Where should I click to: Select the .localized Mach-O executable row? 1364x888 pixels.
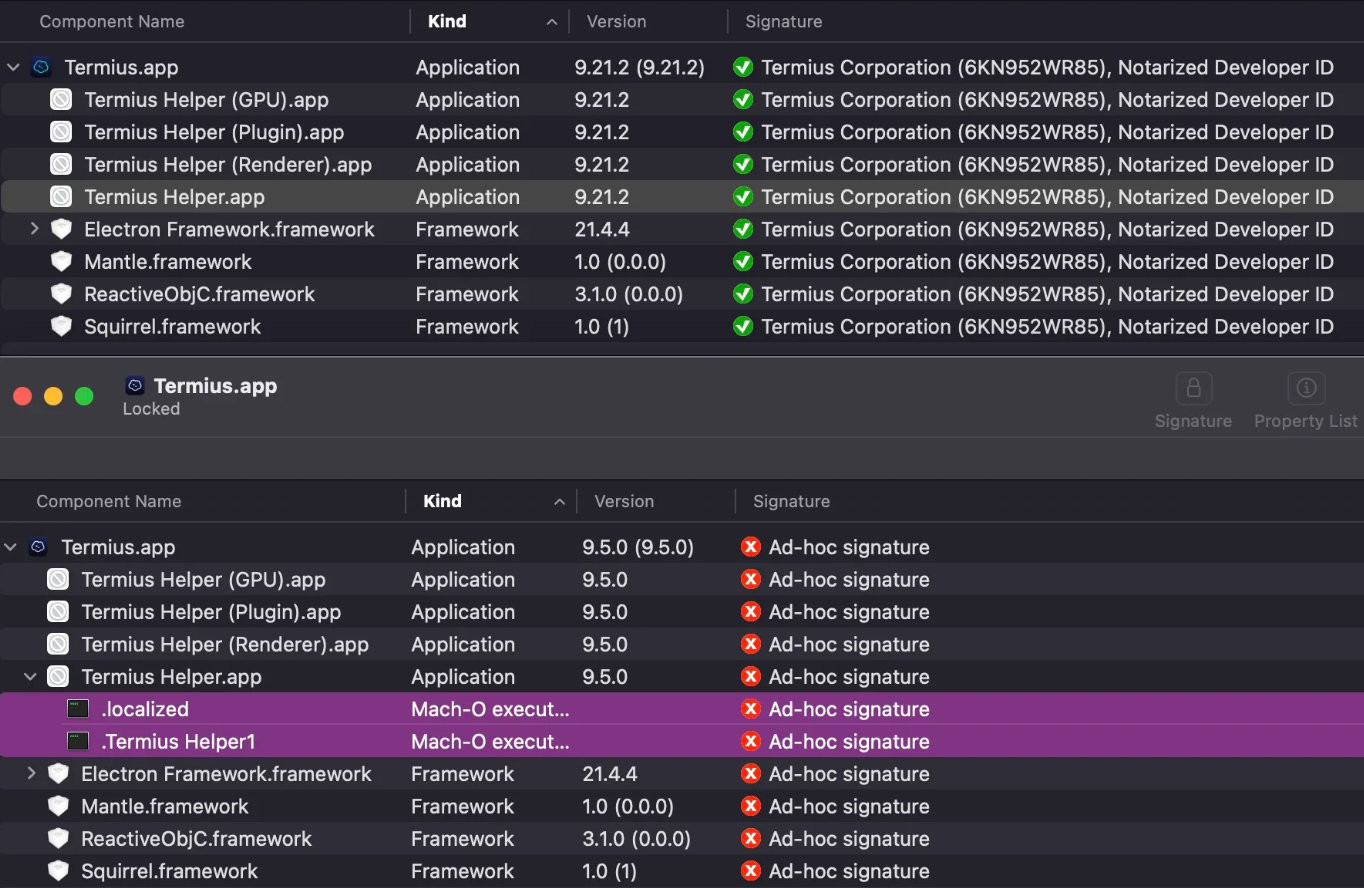[x=682, y=709]
